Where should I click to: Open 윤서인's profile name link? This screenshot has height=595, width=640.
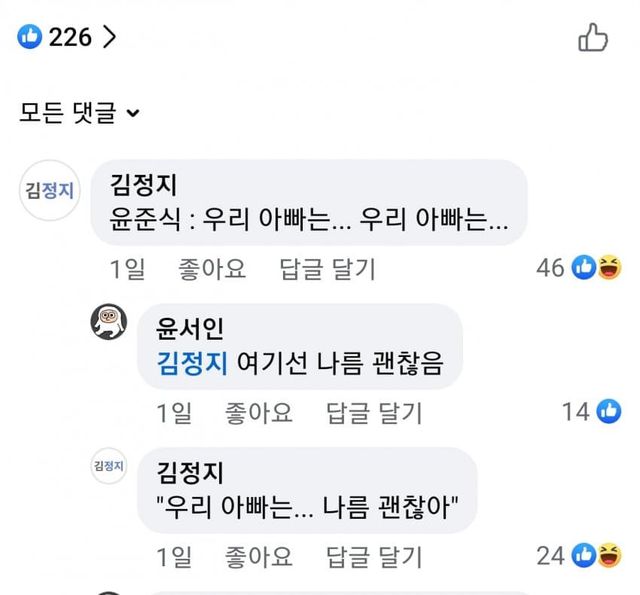click(193, 327)
